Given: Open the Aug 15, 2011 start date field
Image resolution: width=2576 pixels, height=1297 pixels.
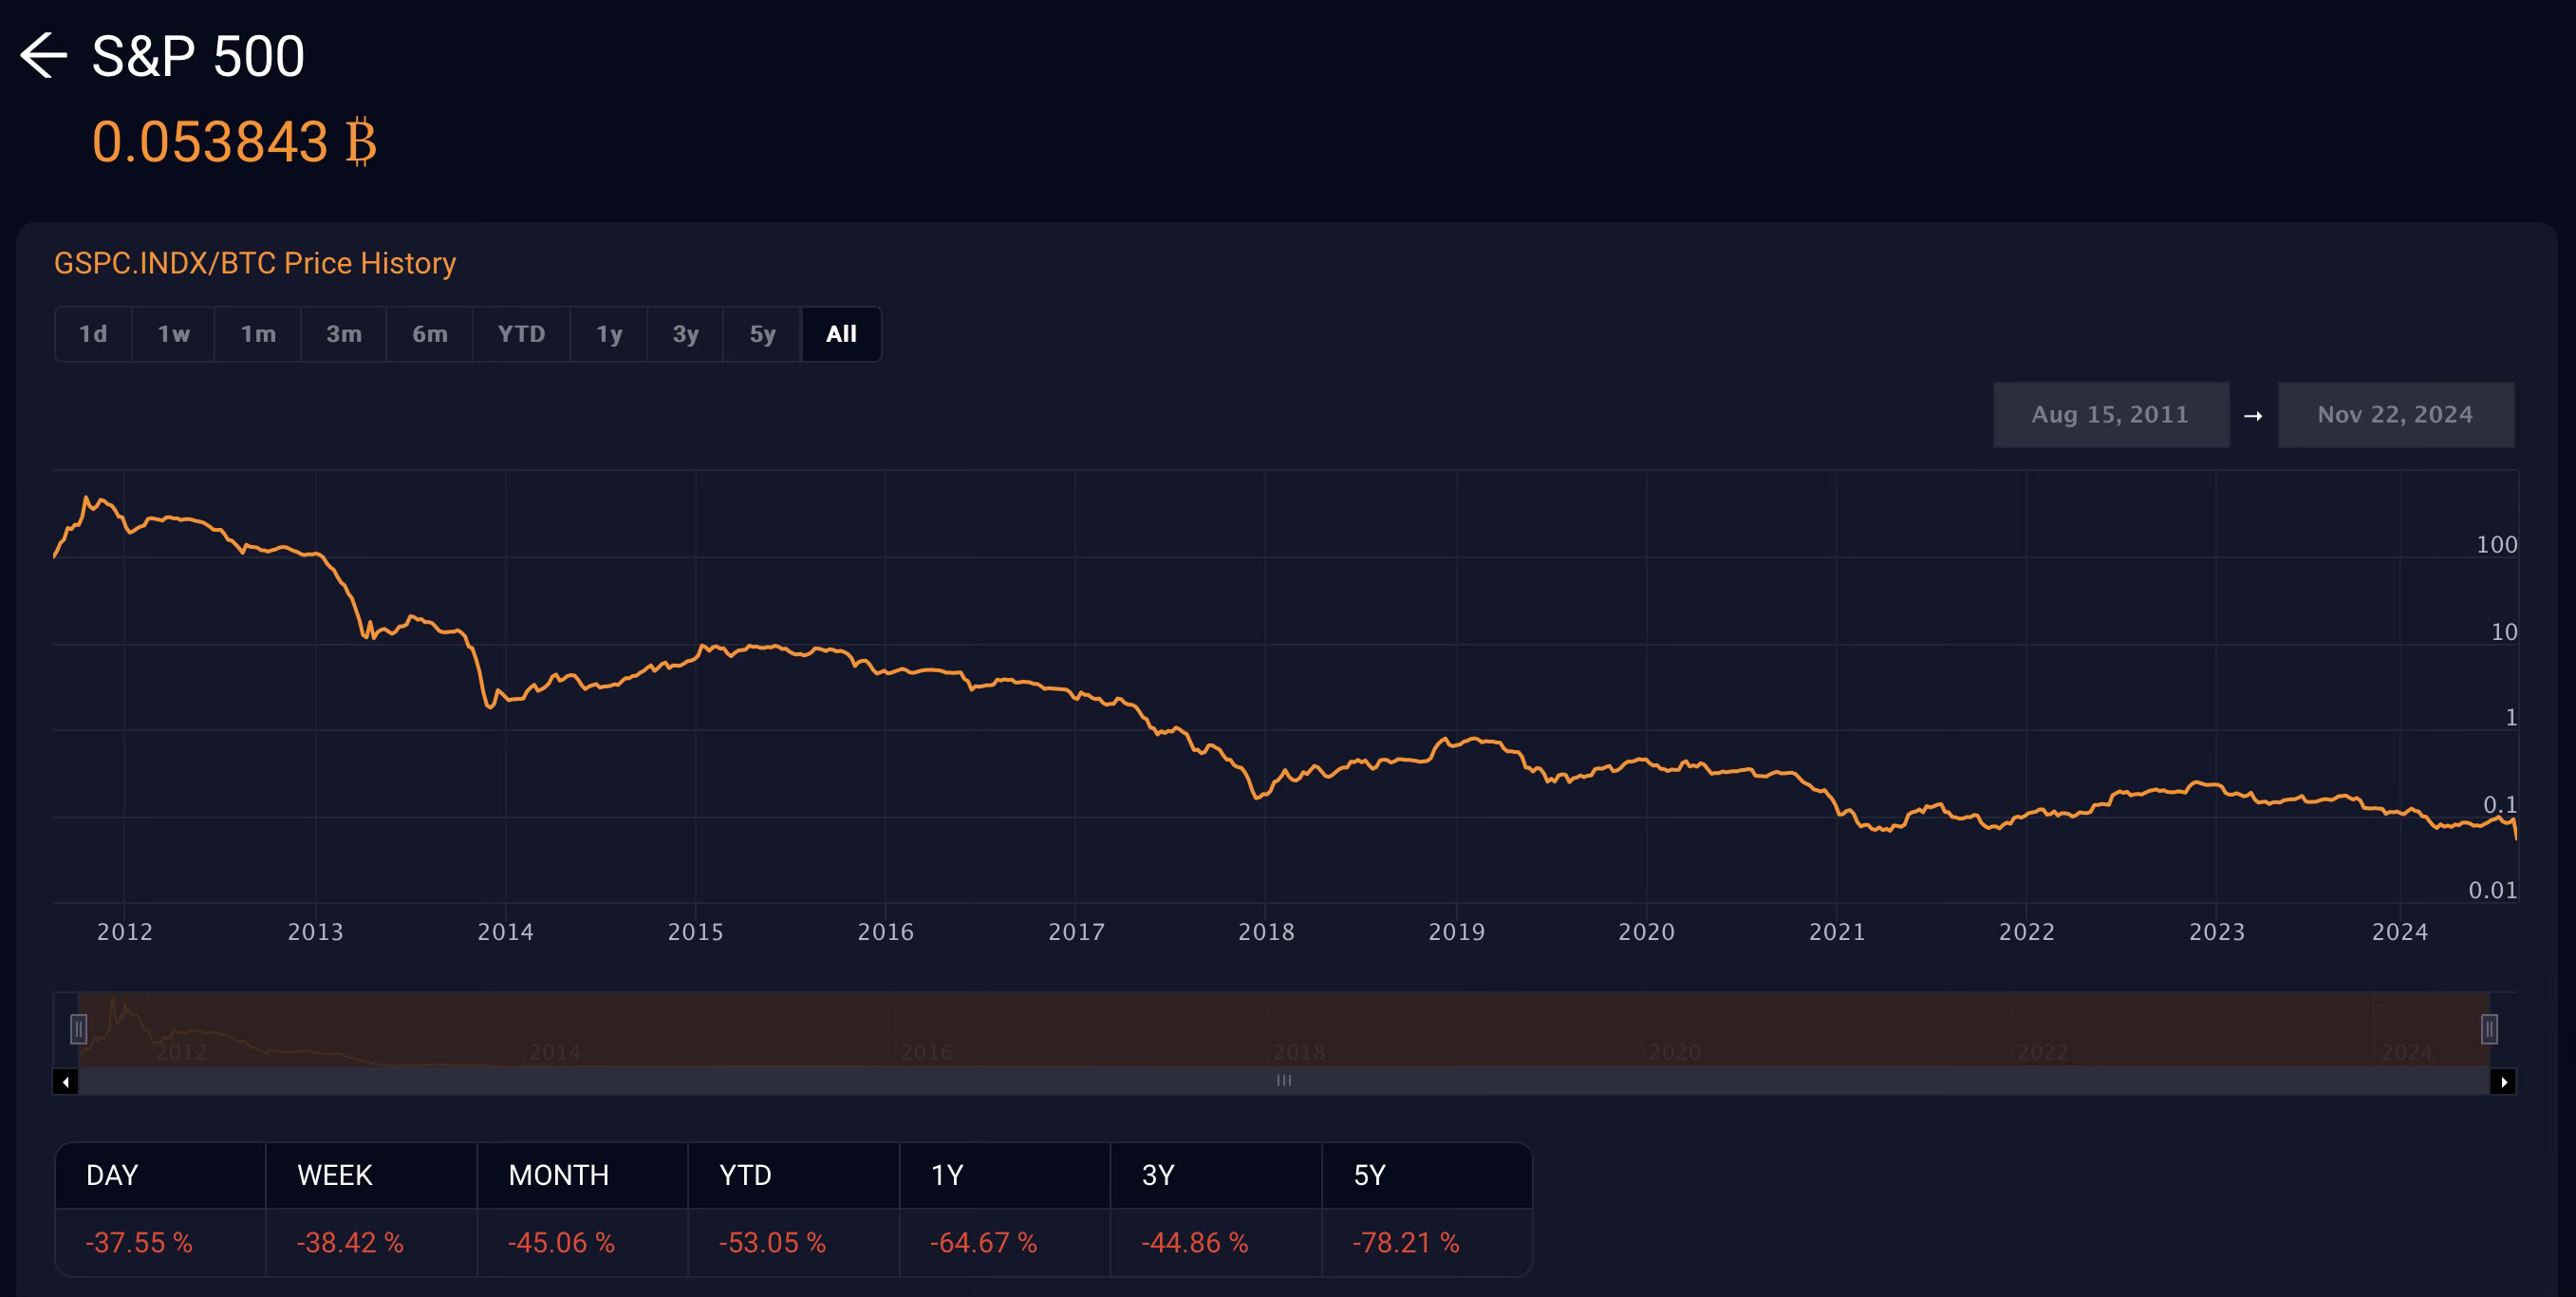Looking at the screenshot, I should [x=2110, y=414].
